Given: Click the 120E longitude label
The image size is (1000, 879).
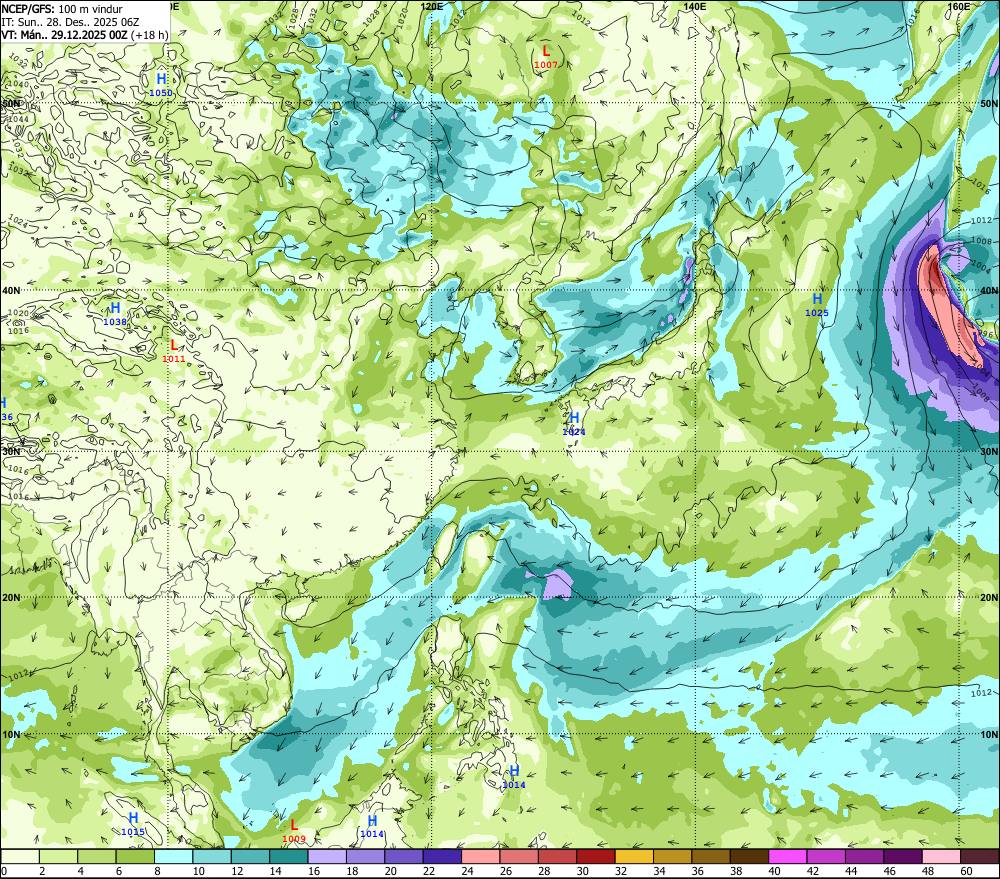Looking at the screenshot, I should click(x=432, y=6).
